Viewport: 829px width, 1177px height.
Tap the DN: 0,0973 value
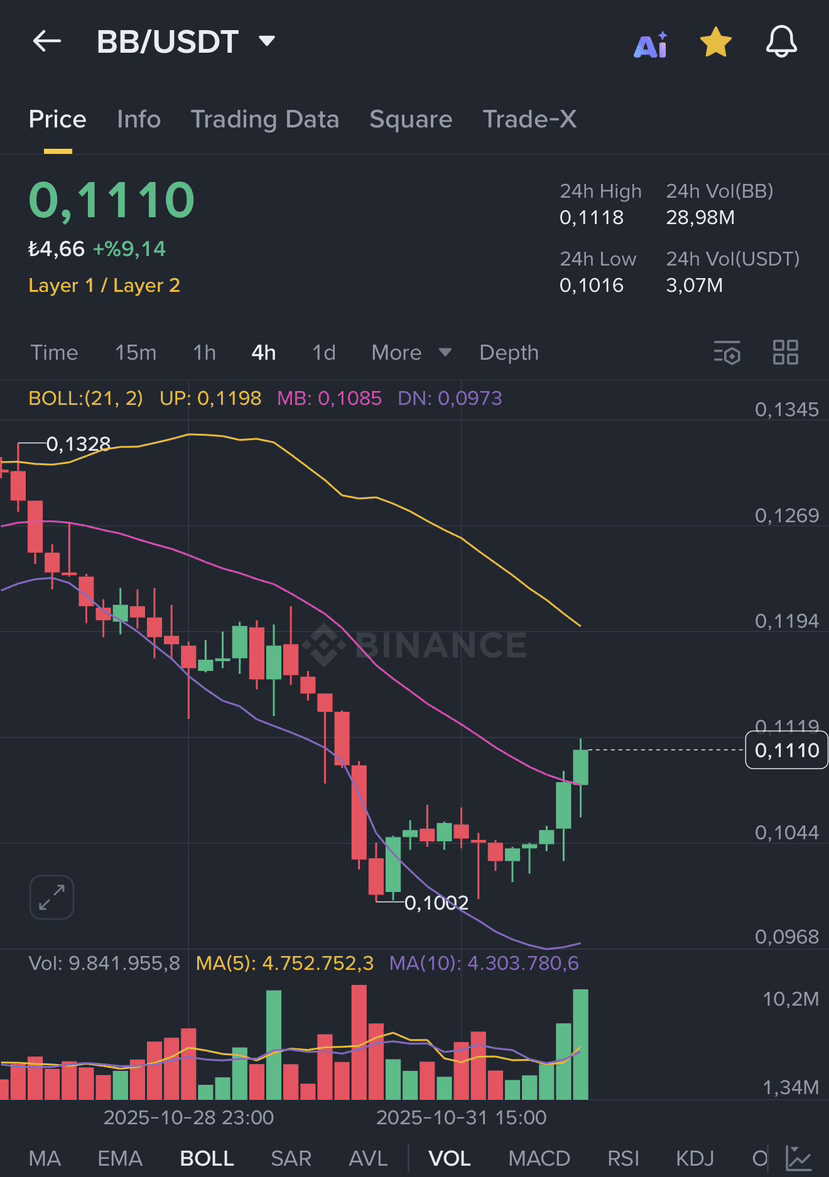point(450,398)
